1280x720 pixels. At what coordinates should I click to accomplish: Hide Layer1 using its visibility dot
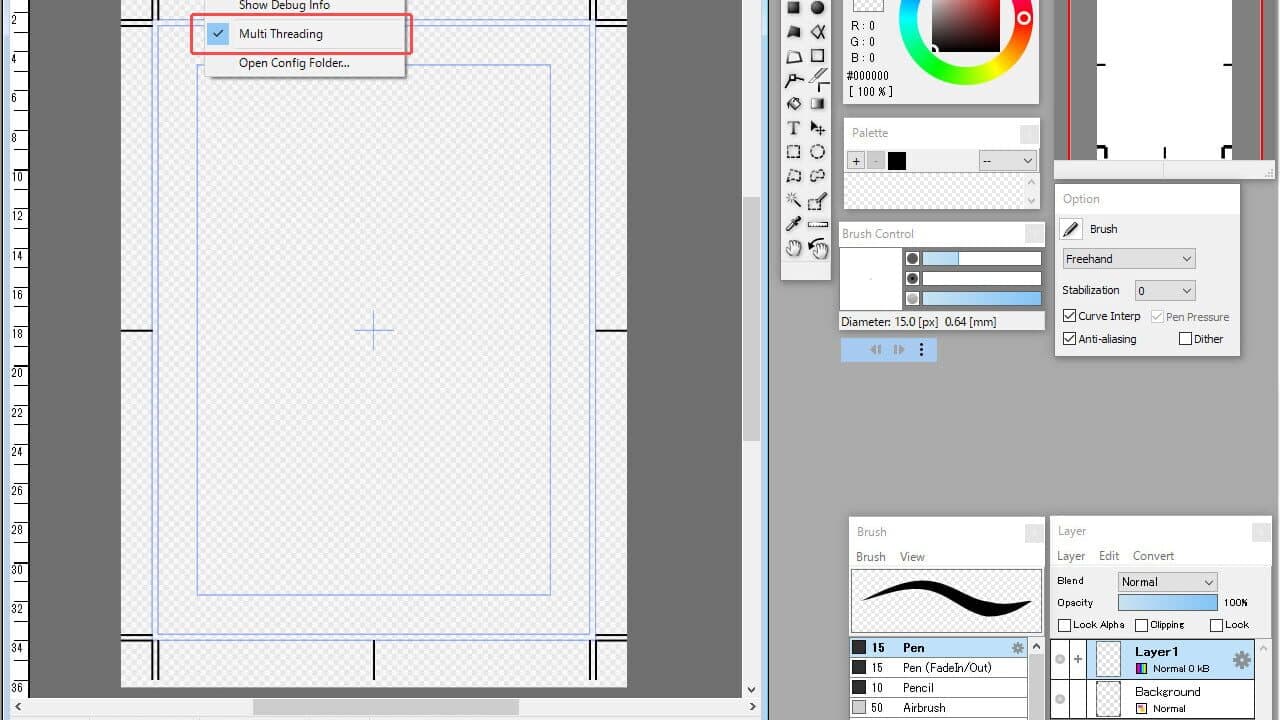[x=1060, y=660]
